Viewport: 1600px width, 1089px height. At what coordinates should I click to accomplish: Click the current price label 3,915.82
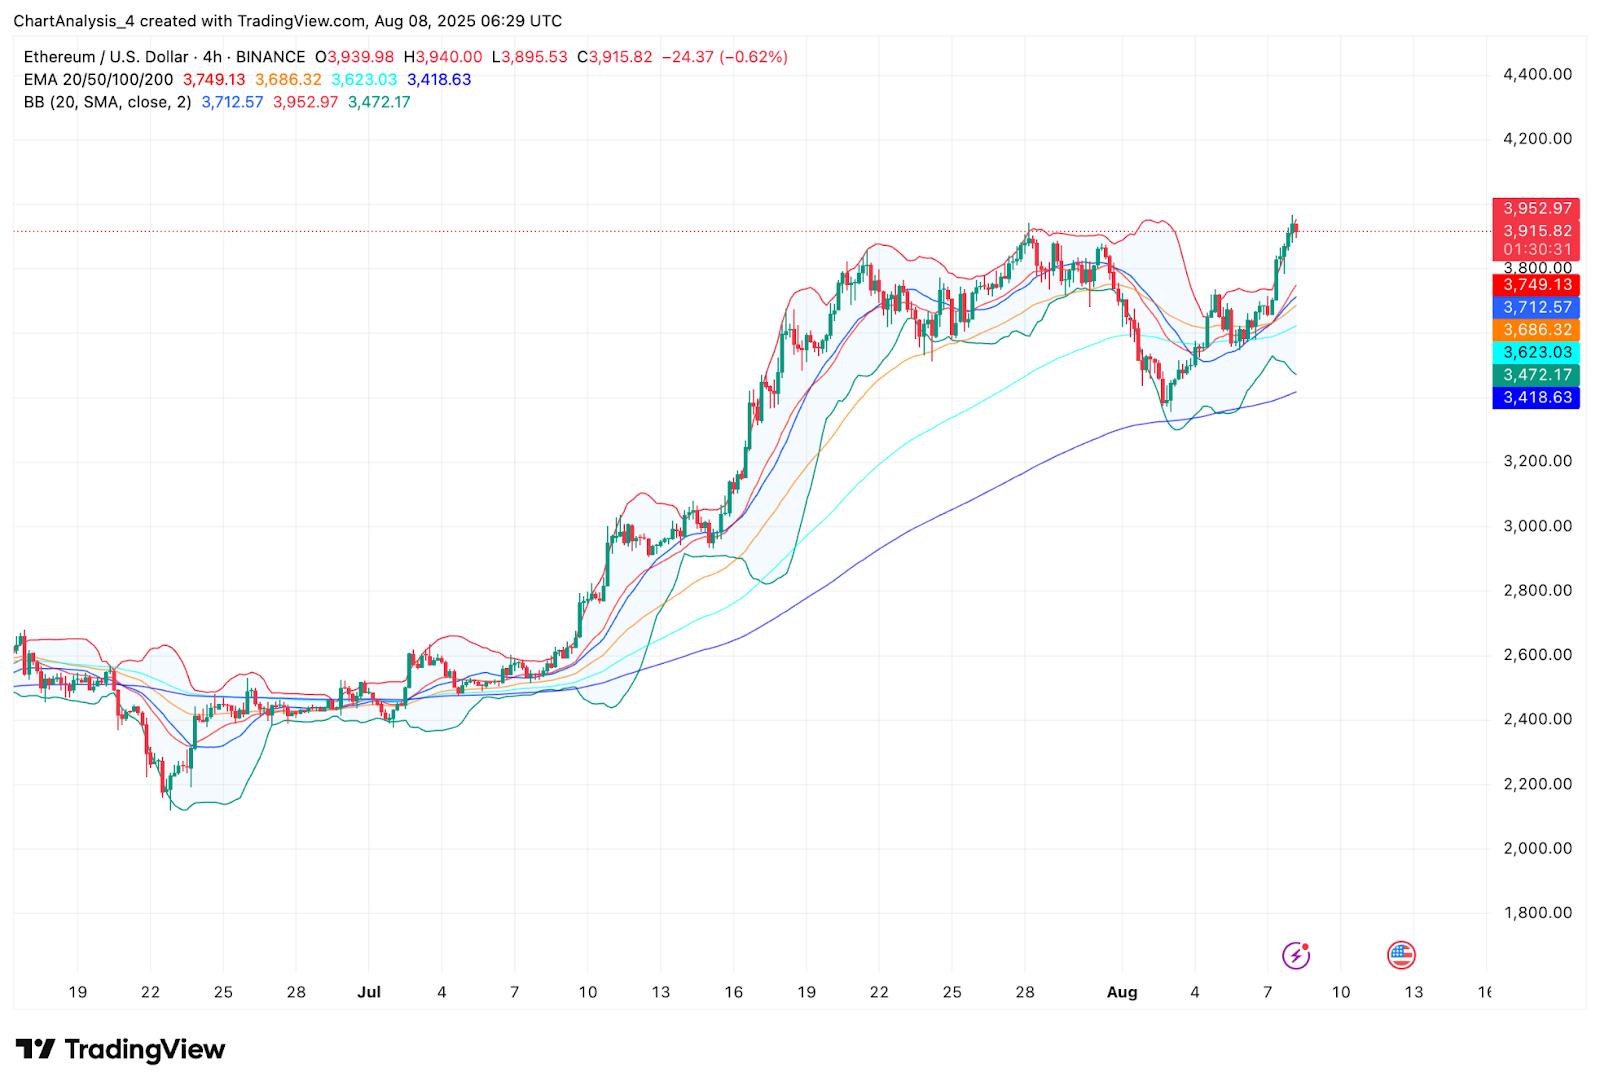[x=1535, y=230]
